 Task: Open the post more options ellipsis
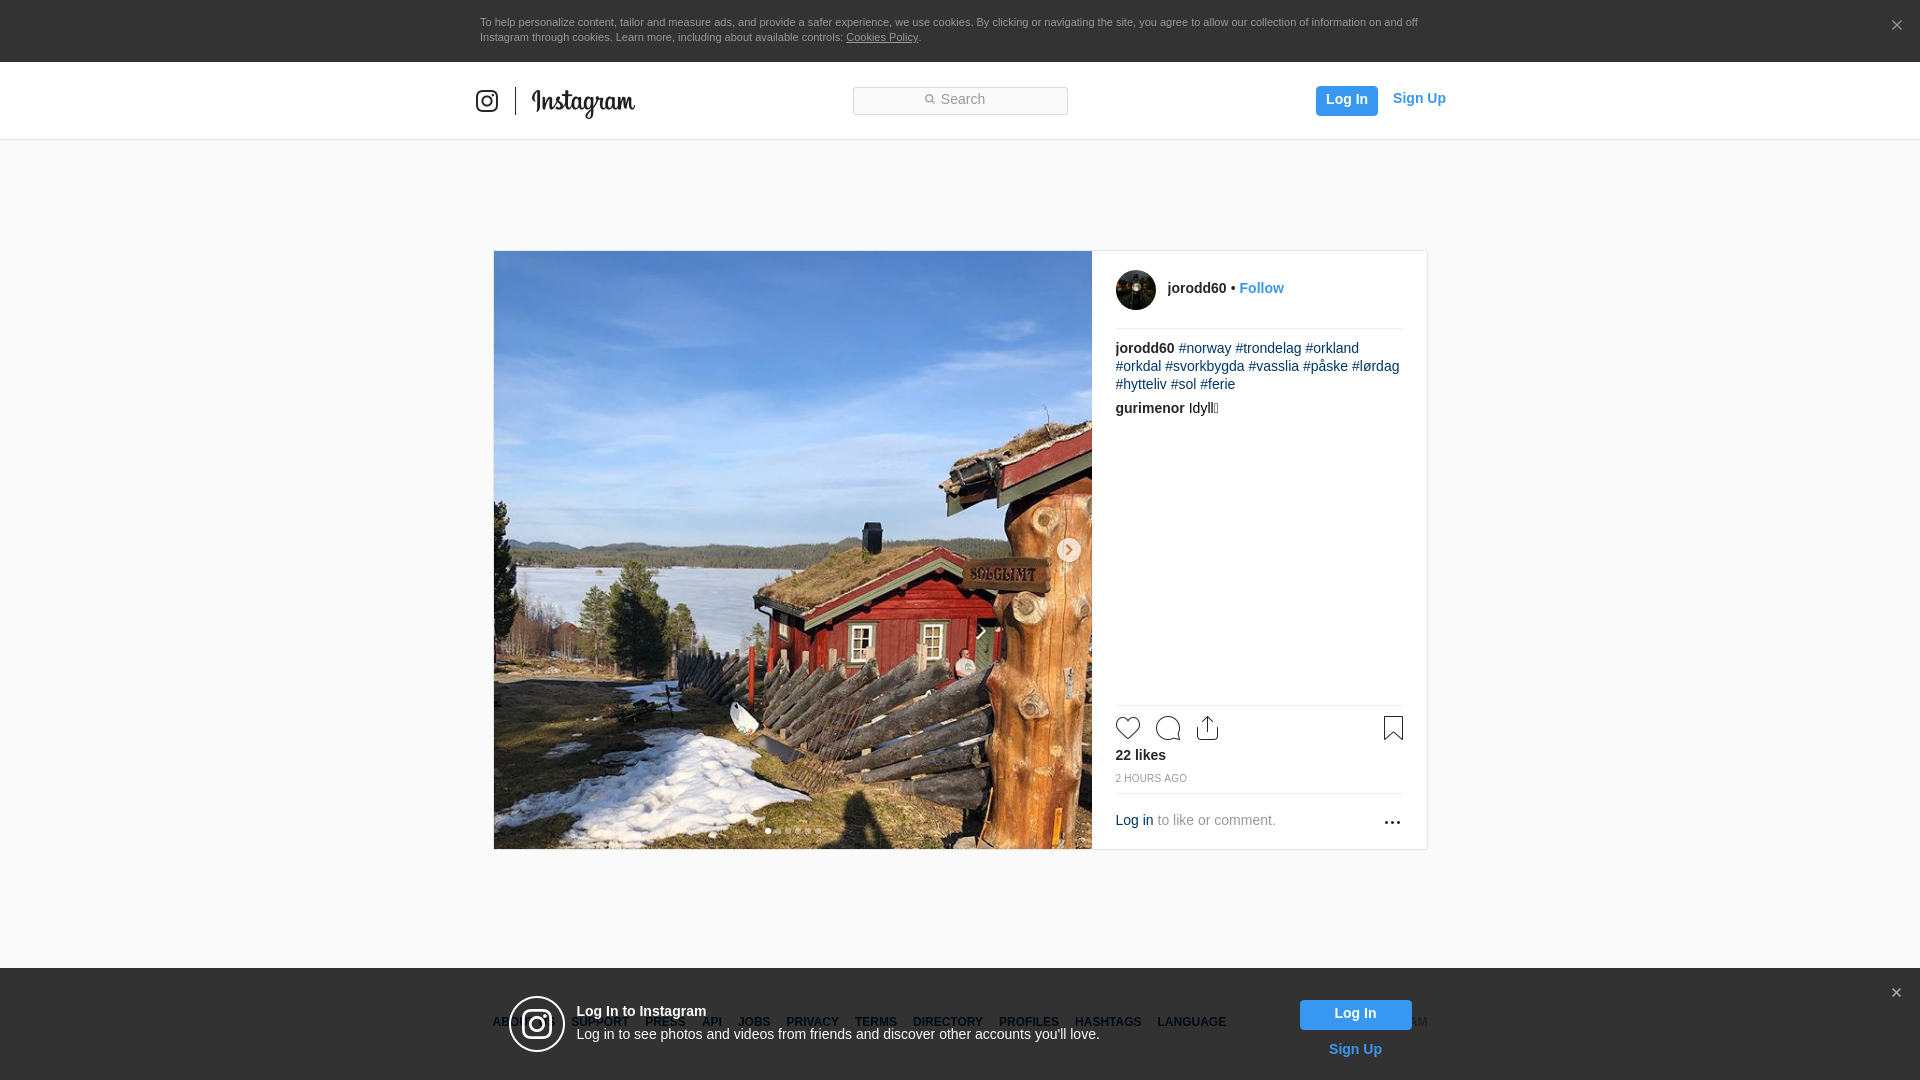(x=1392, y=822)
